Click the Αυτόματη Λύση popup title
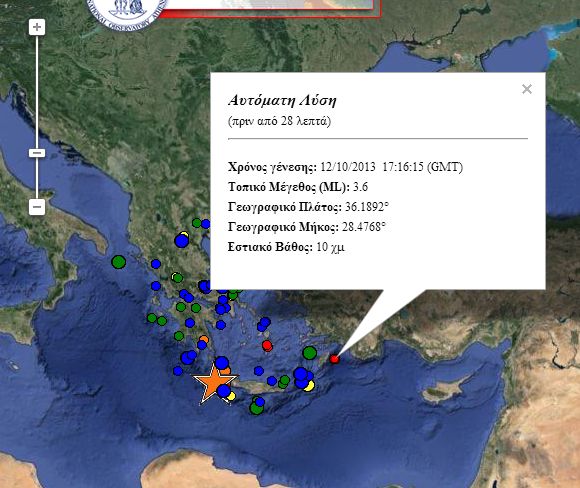The width and height of the screenshot is (580, 488). click(282, 100)
